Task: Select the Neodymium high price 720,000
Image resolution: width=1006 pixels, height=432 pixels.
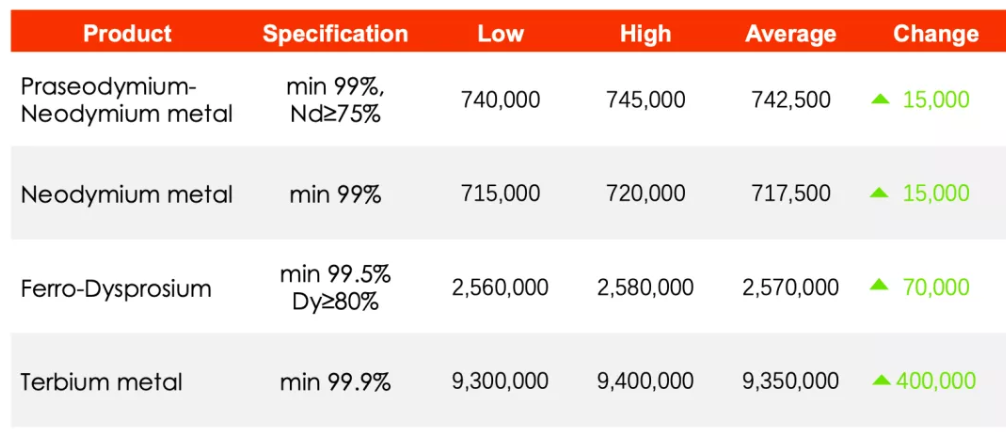Action: [x=645, y=193]
